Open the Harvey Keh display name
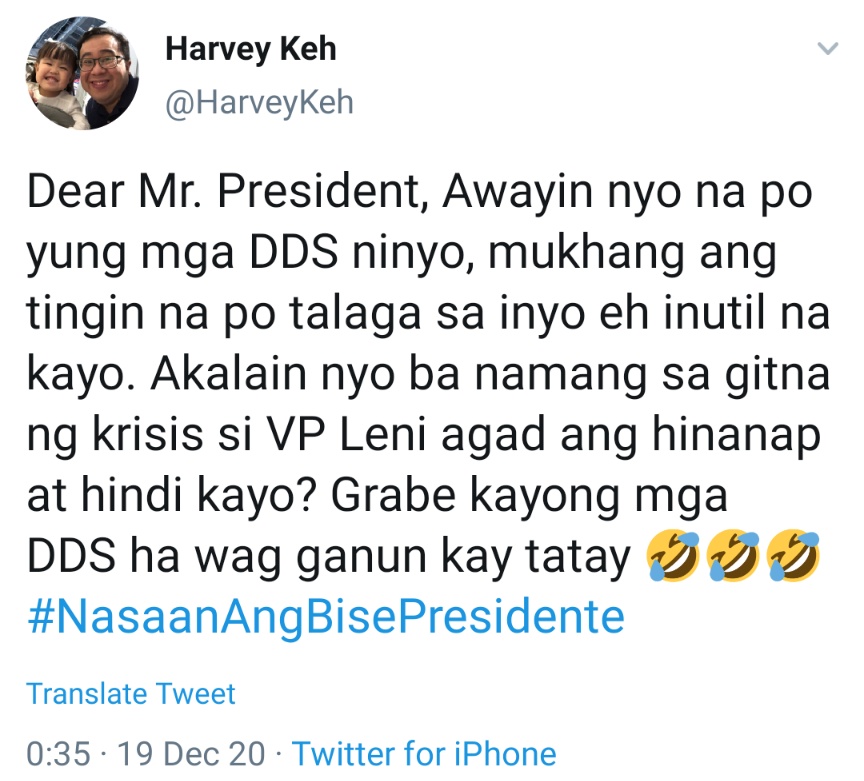 click(250, 48)
